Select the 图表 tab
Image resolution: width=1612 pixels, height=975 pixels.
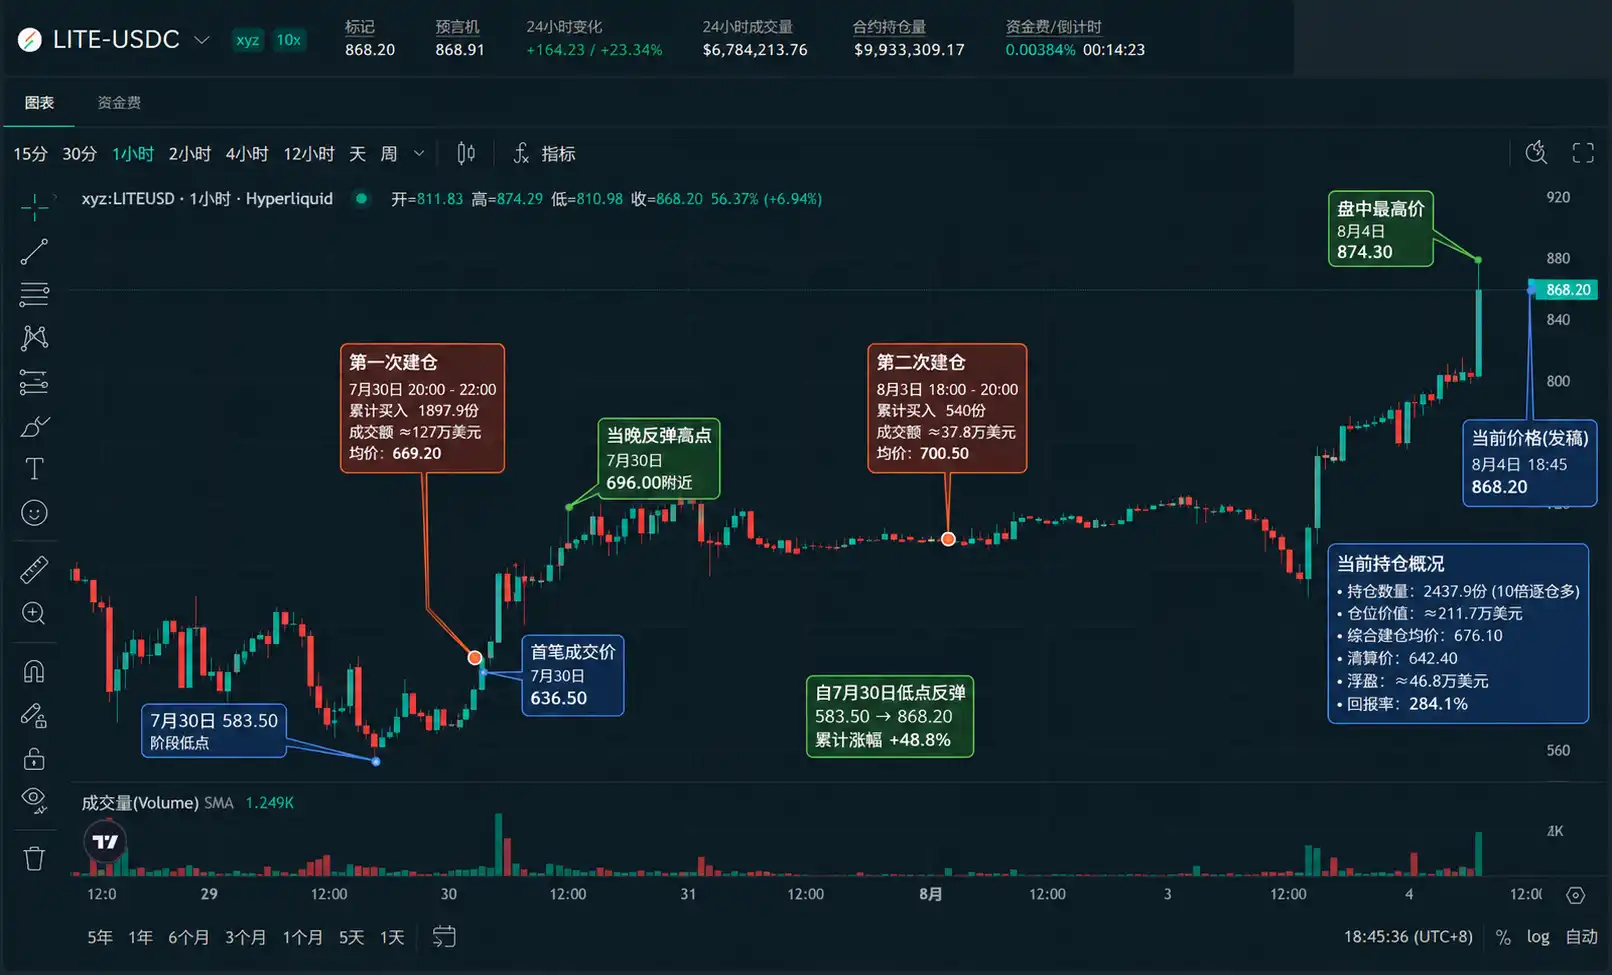coord(39,102)
